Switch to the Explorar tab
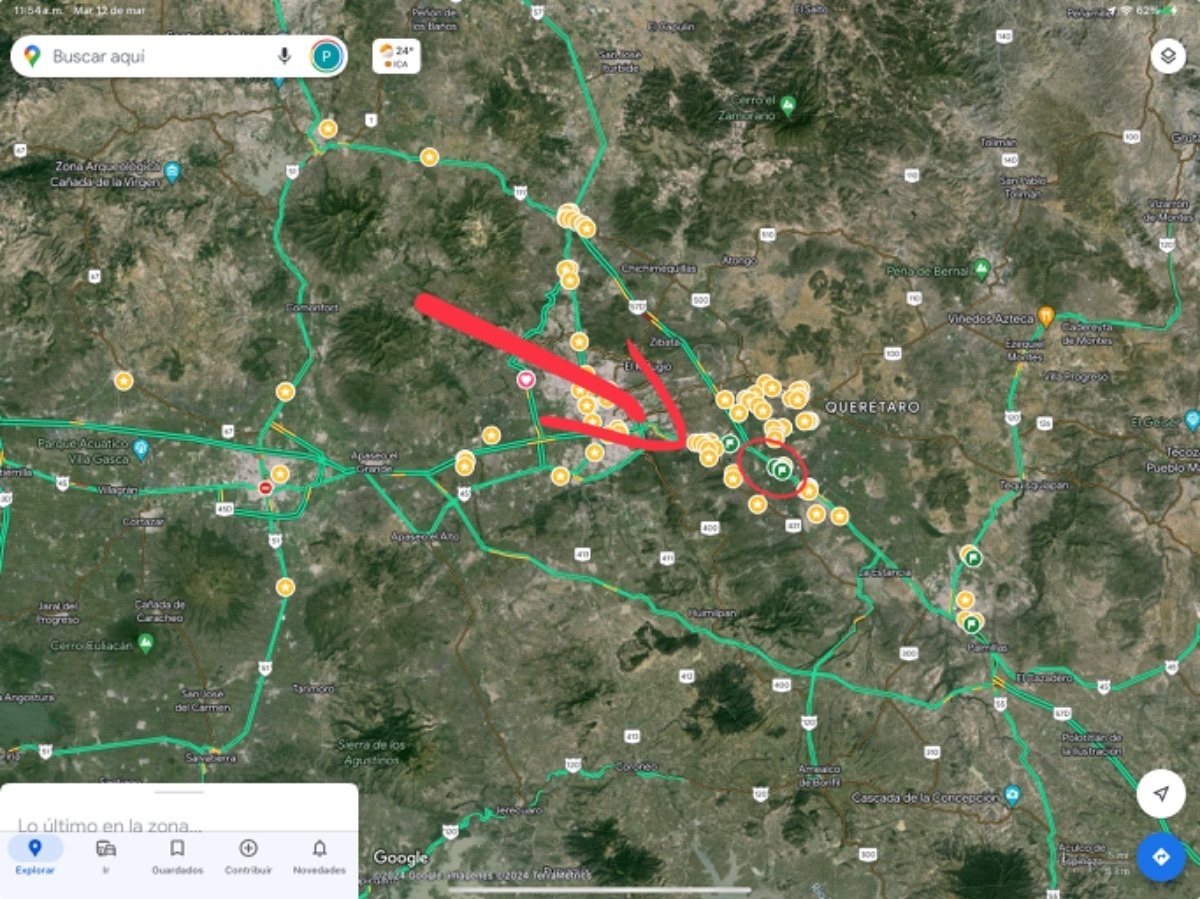 35,856
